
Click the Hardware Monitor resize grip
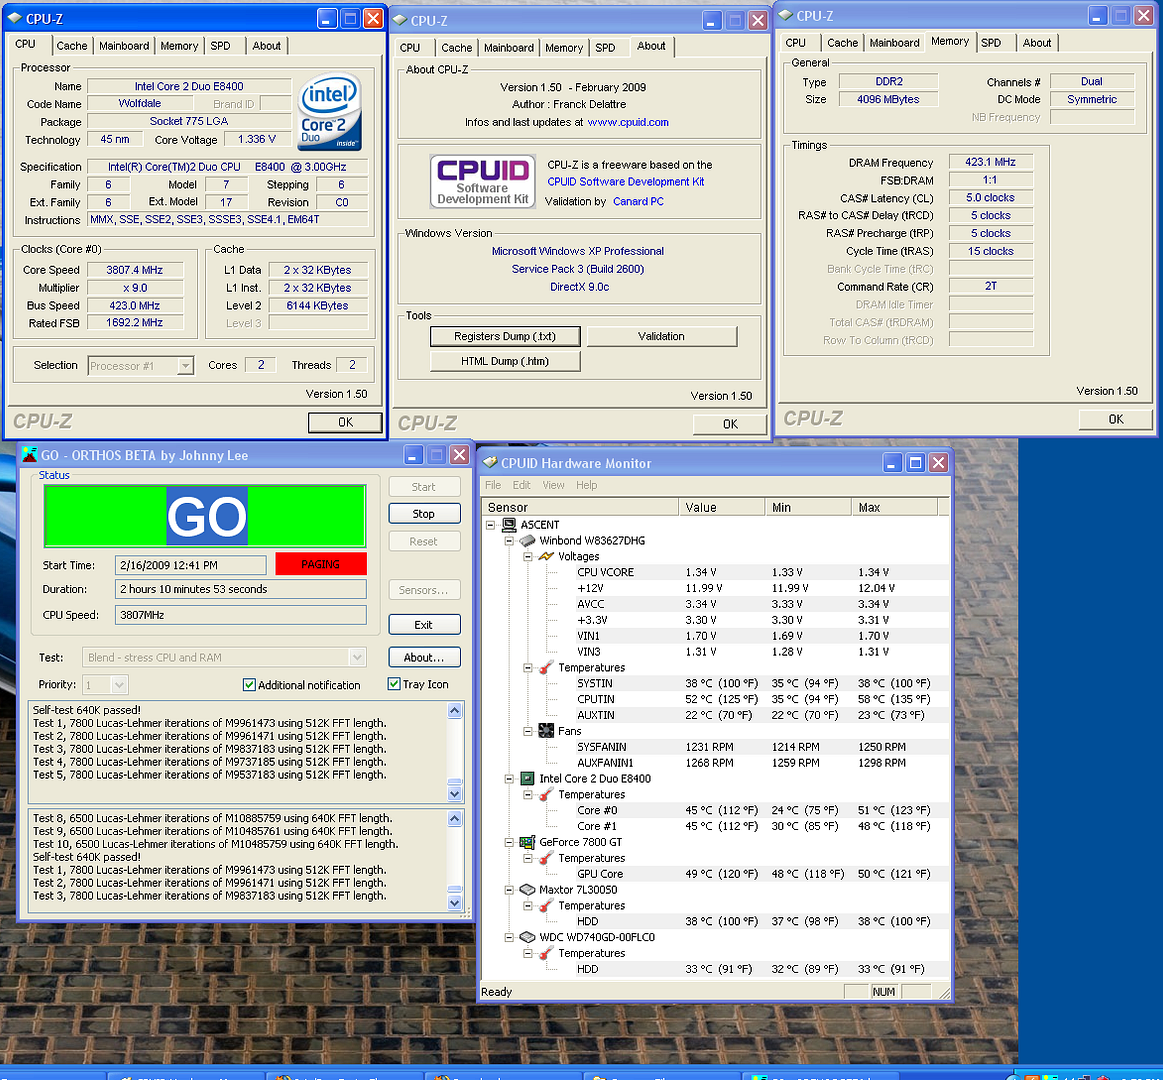943,992
